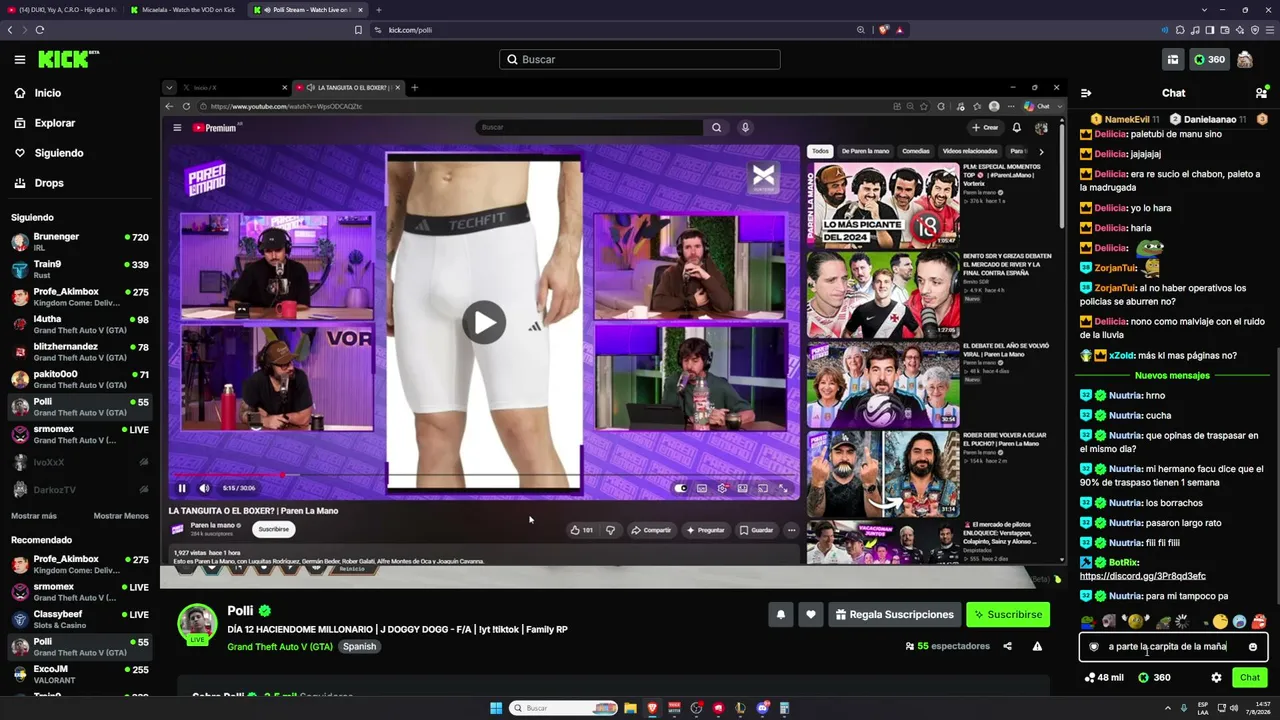The width and height of the screenshot is (1280, 720).
Task: Open the 360 Kicks balance in header
Action: click(1209, 60)
